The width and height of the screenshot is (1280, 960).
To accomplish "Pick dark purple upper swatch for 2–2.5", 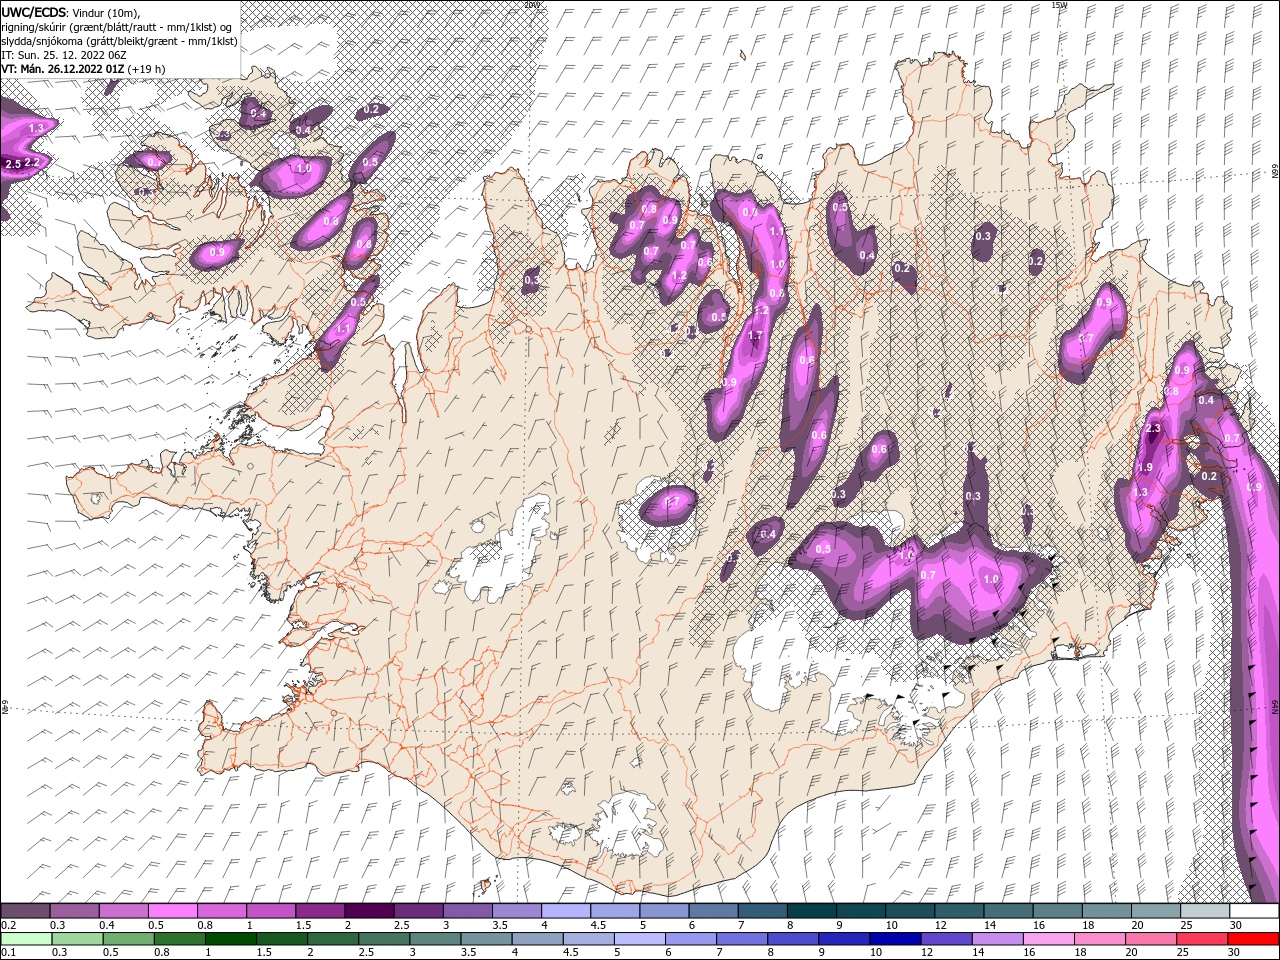I will click(368, 911).
